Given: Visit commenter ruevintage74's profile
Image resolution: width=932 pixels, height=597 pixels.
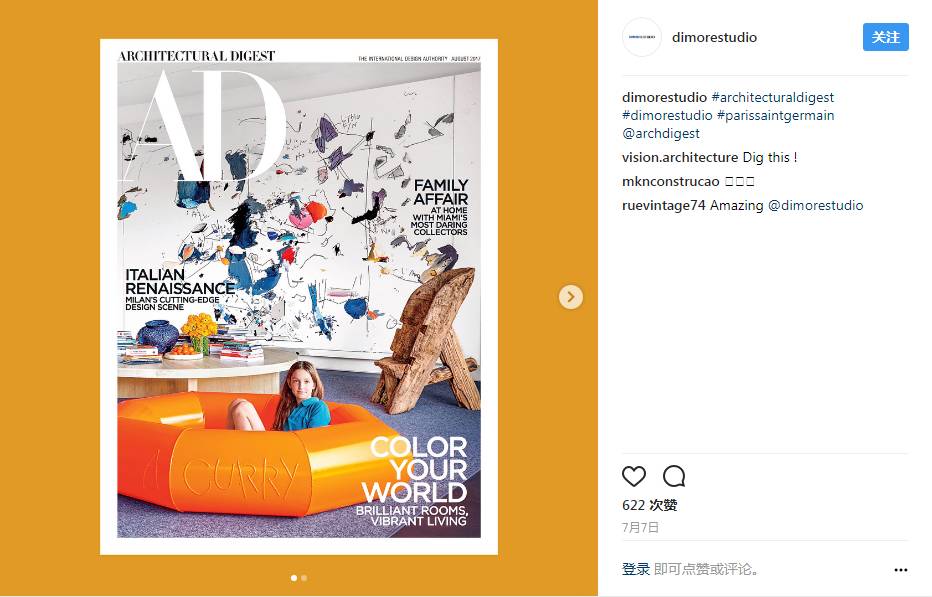Looking at the screenshot, I should point(663,206).
